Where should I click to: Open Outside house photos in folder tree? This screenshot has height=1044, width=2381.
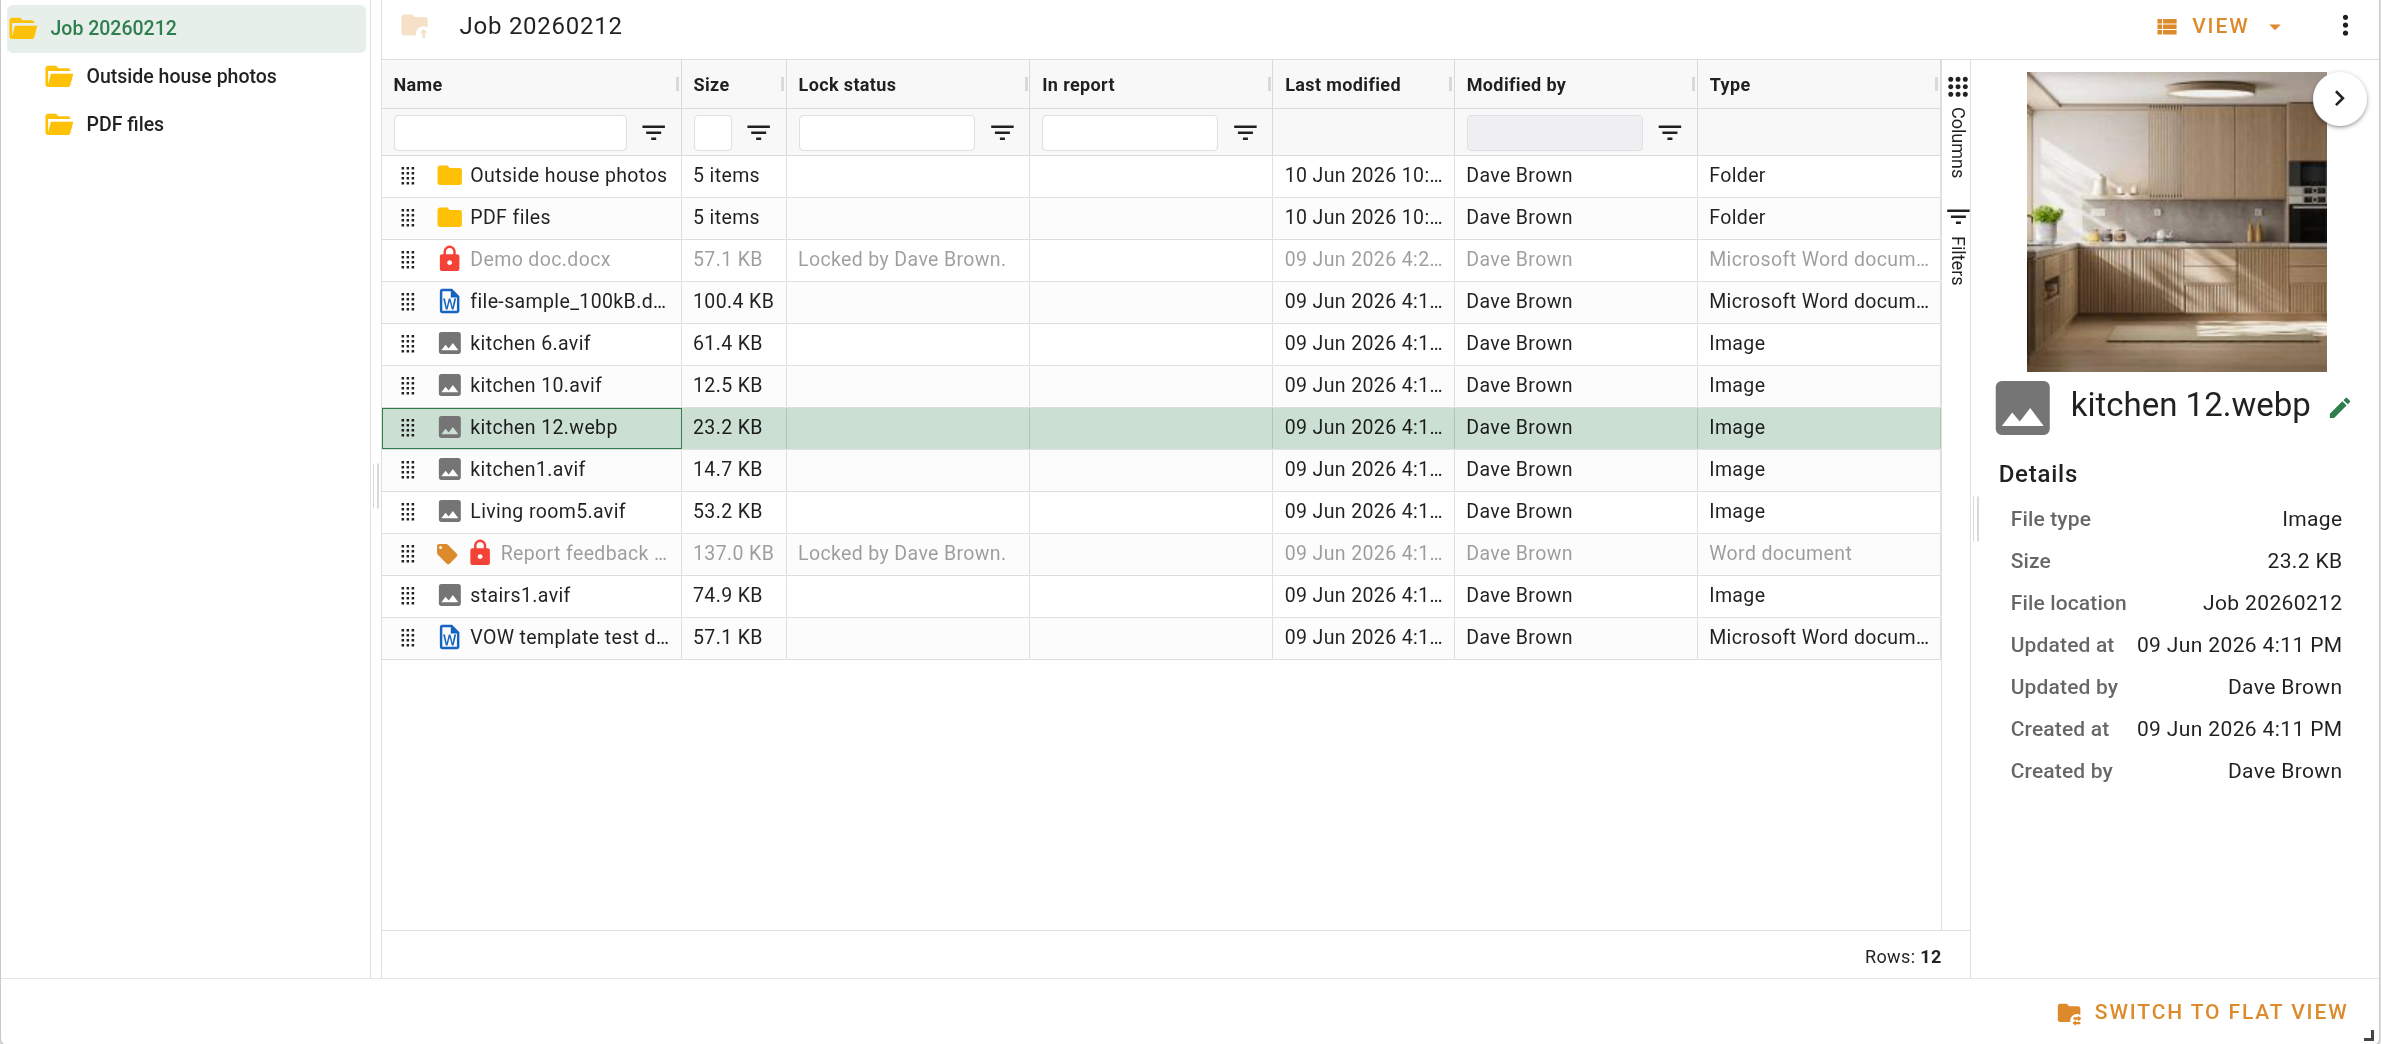tap(181, 76)
